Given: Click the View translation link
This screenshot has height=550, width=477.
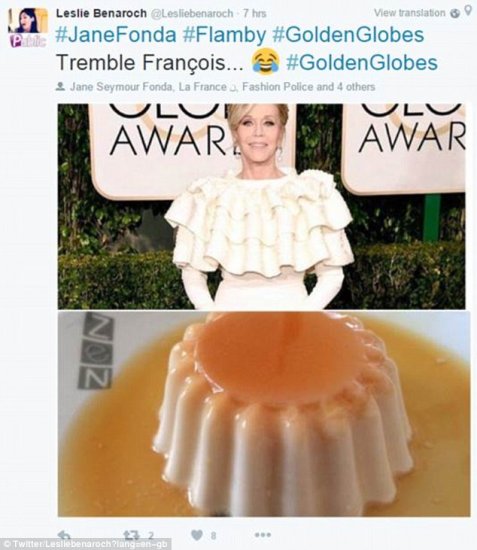Looking at the screenshot, I should click(x=410, y=13).
